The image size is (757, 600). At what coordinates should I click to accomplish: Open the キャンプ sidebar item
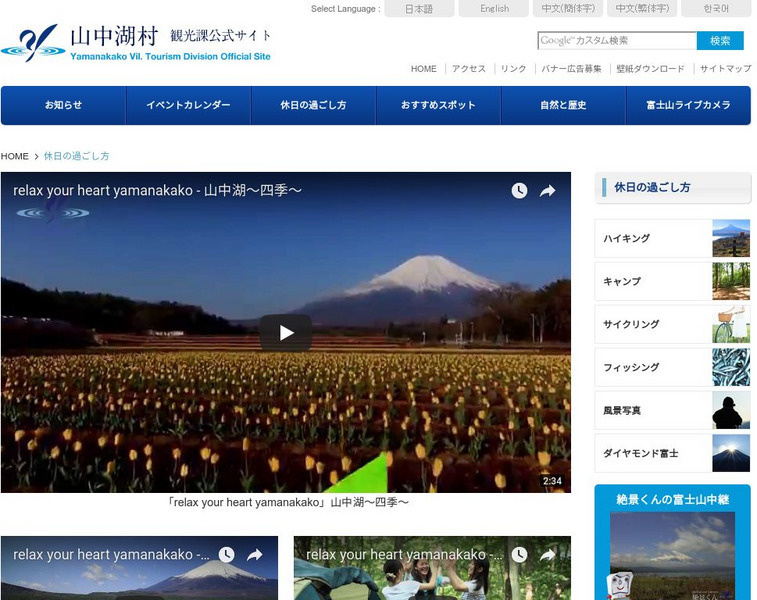[x=673, y=281]
